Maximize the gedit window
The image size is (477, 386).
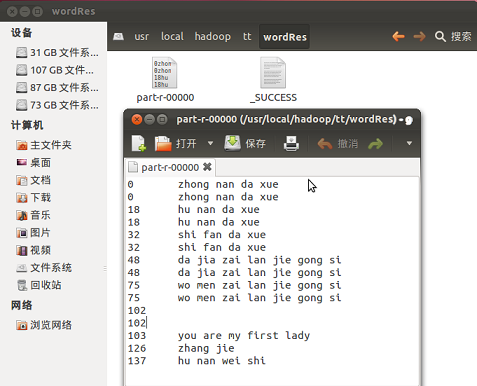(162, 119)
